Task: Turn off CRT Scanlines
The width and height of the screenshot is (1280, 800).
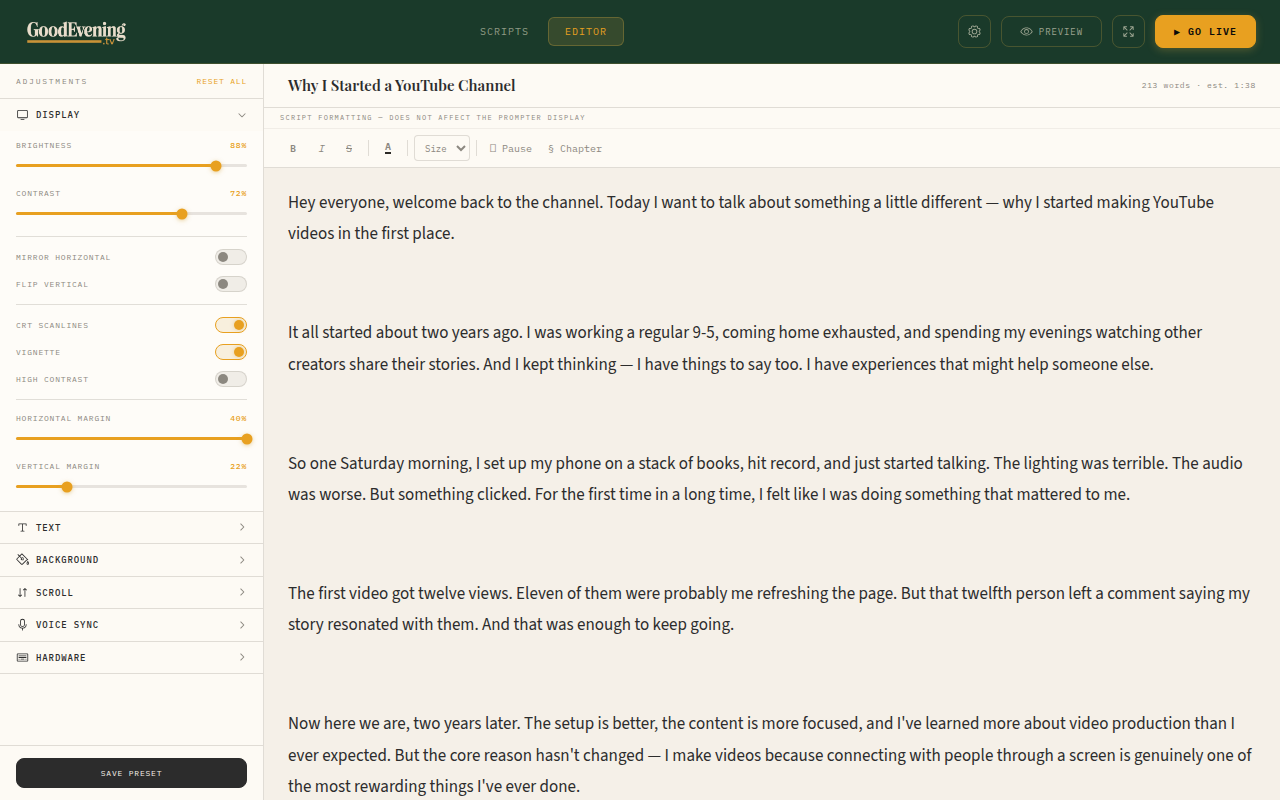Action: point(230,324)
